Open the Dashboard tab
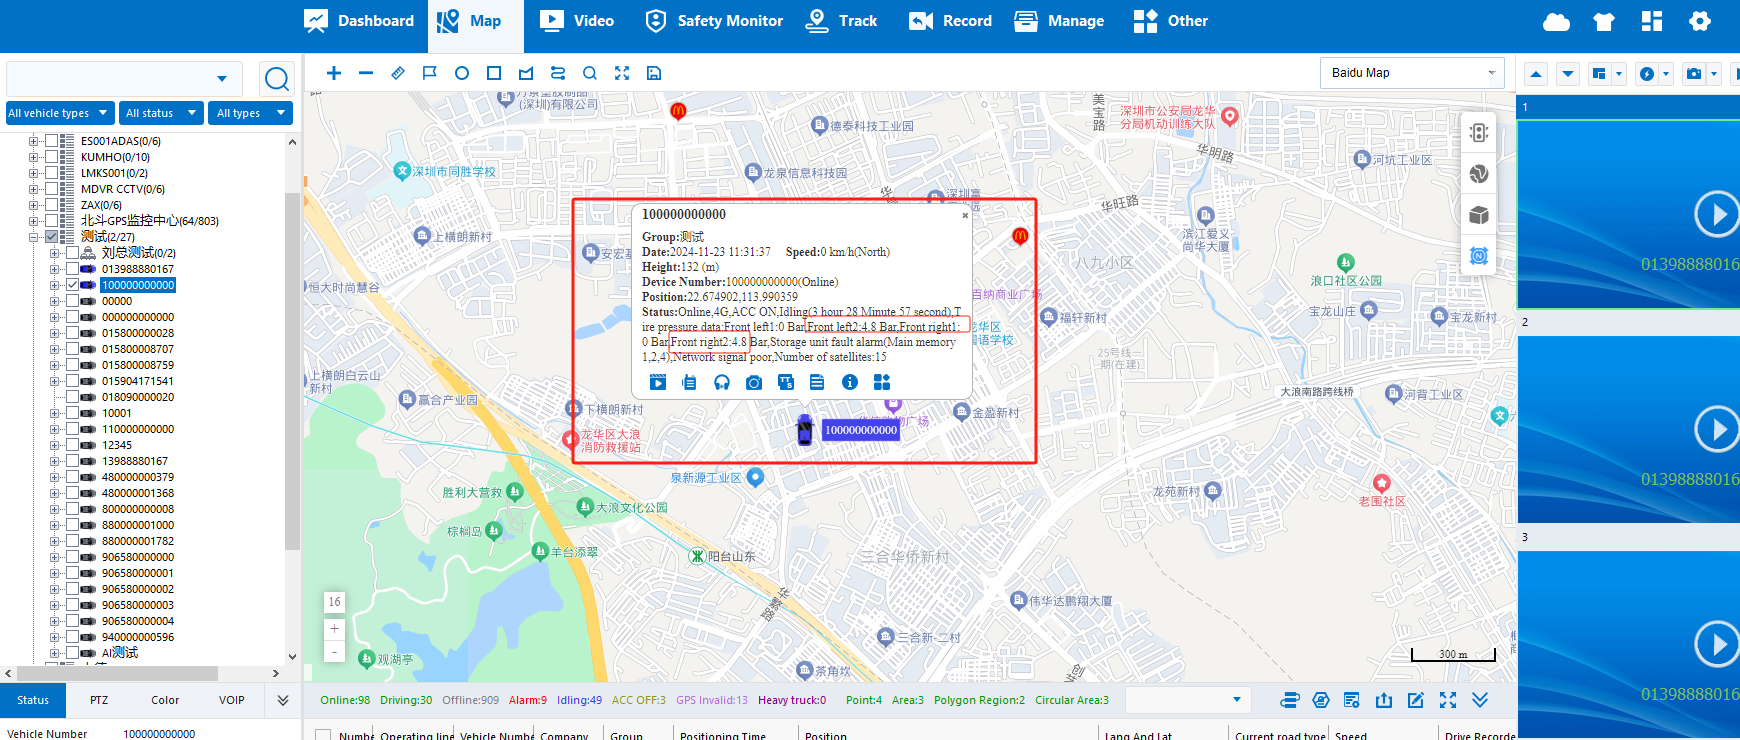The height and width of the screenshot is (740, 1740). (359, 21)
